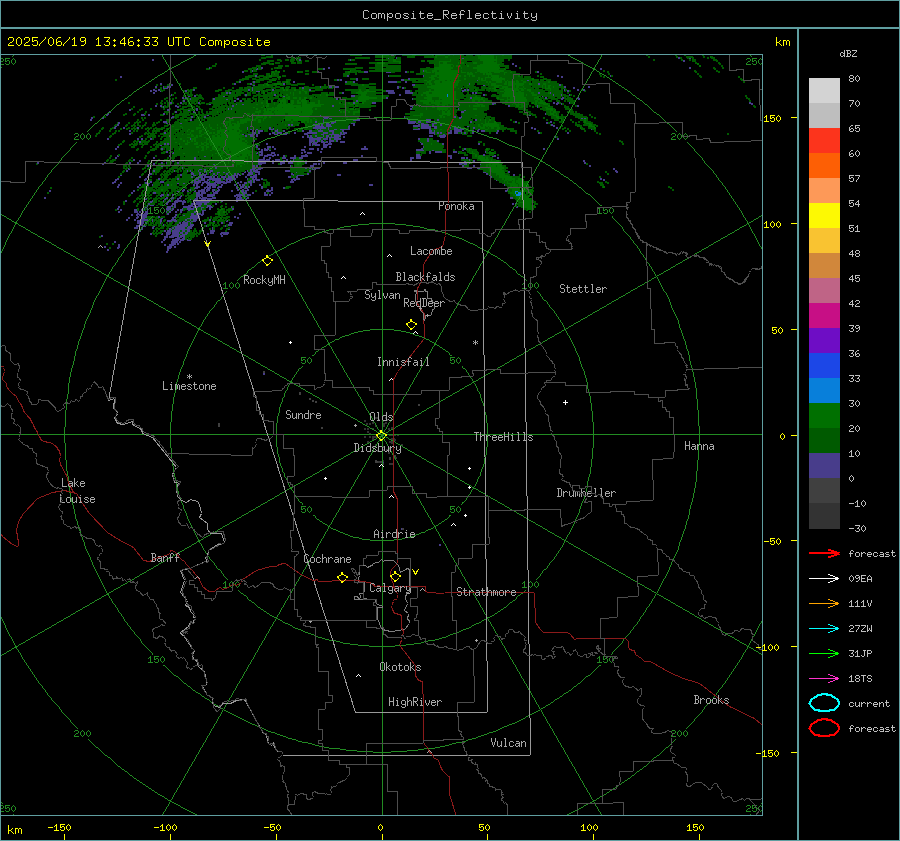Viewport: 900px width, 841px height.
Task: Click the blue high-reflectivity cell northeast of Ponoka
Action: (x=518, y=193)
